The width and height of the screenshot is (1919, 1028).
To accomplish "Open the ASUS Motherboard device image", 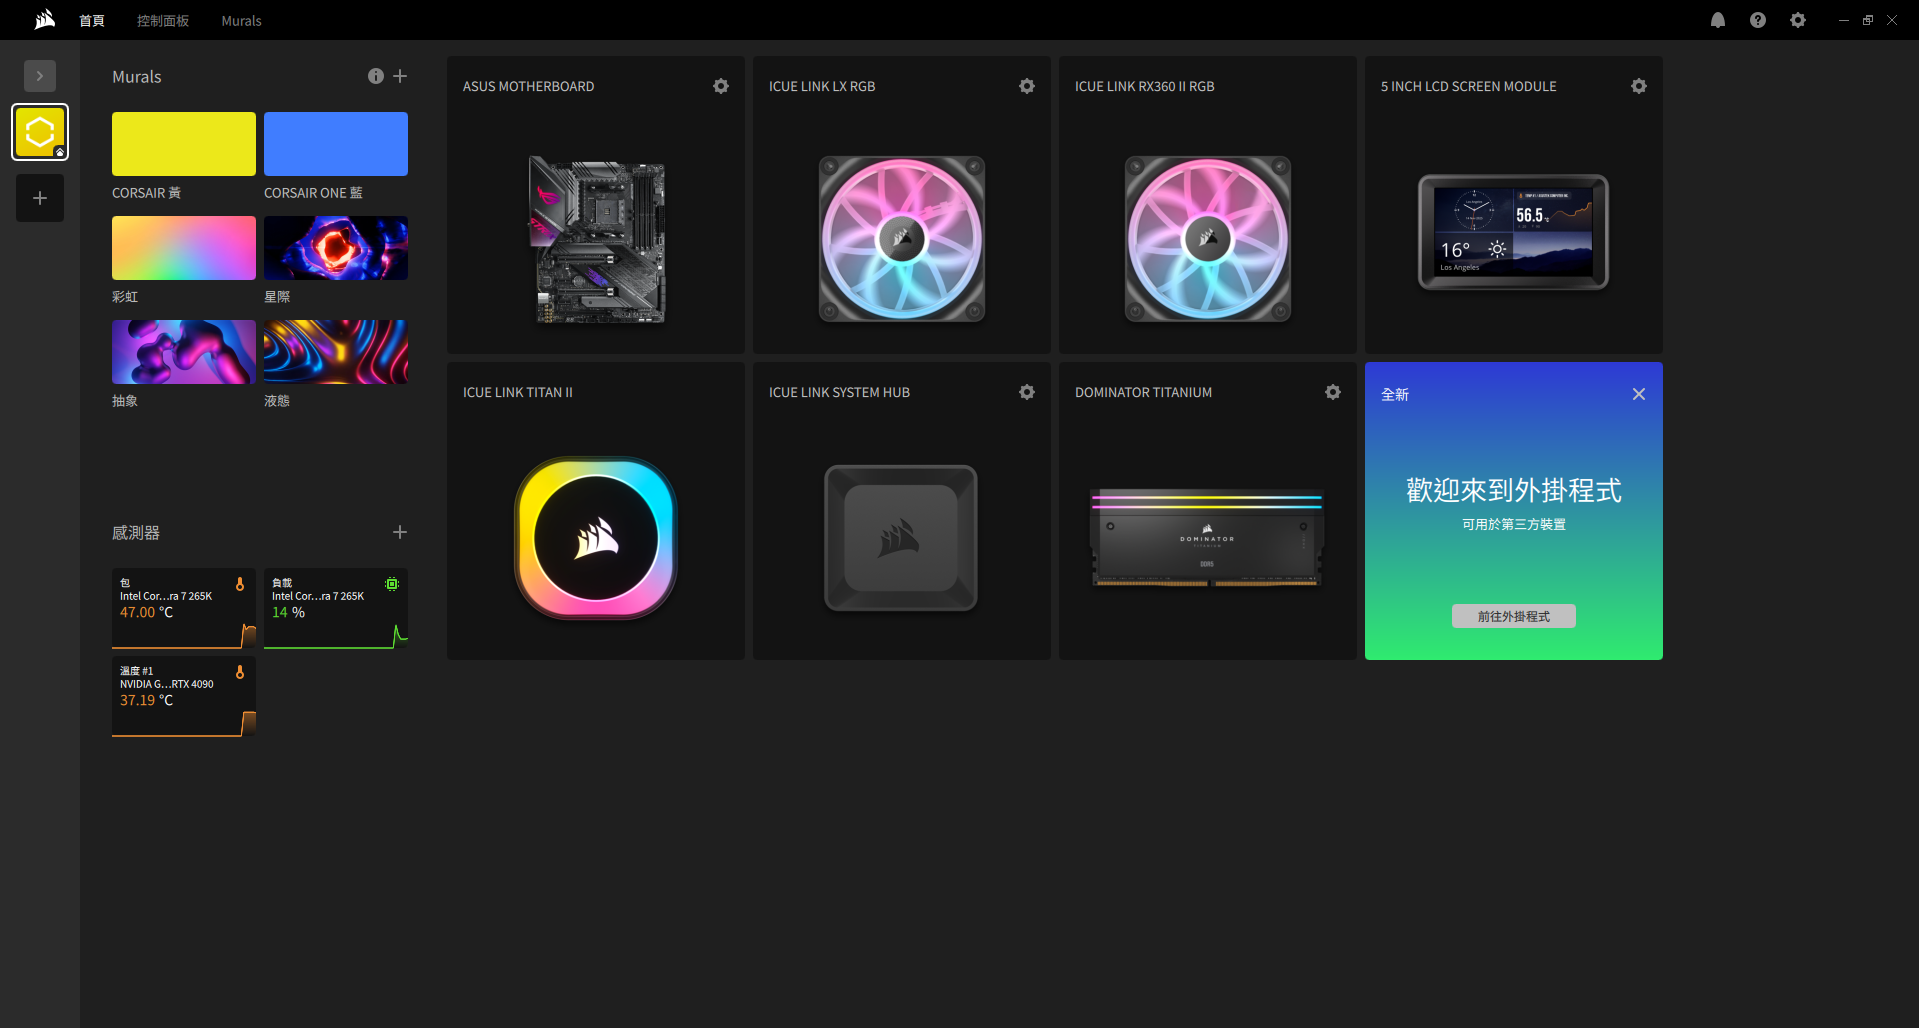I will point(596,239).
